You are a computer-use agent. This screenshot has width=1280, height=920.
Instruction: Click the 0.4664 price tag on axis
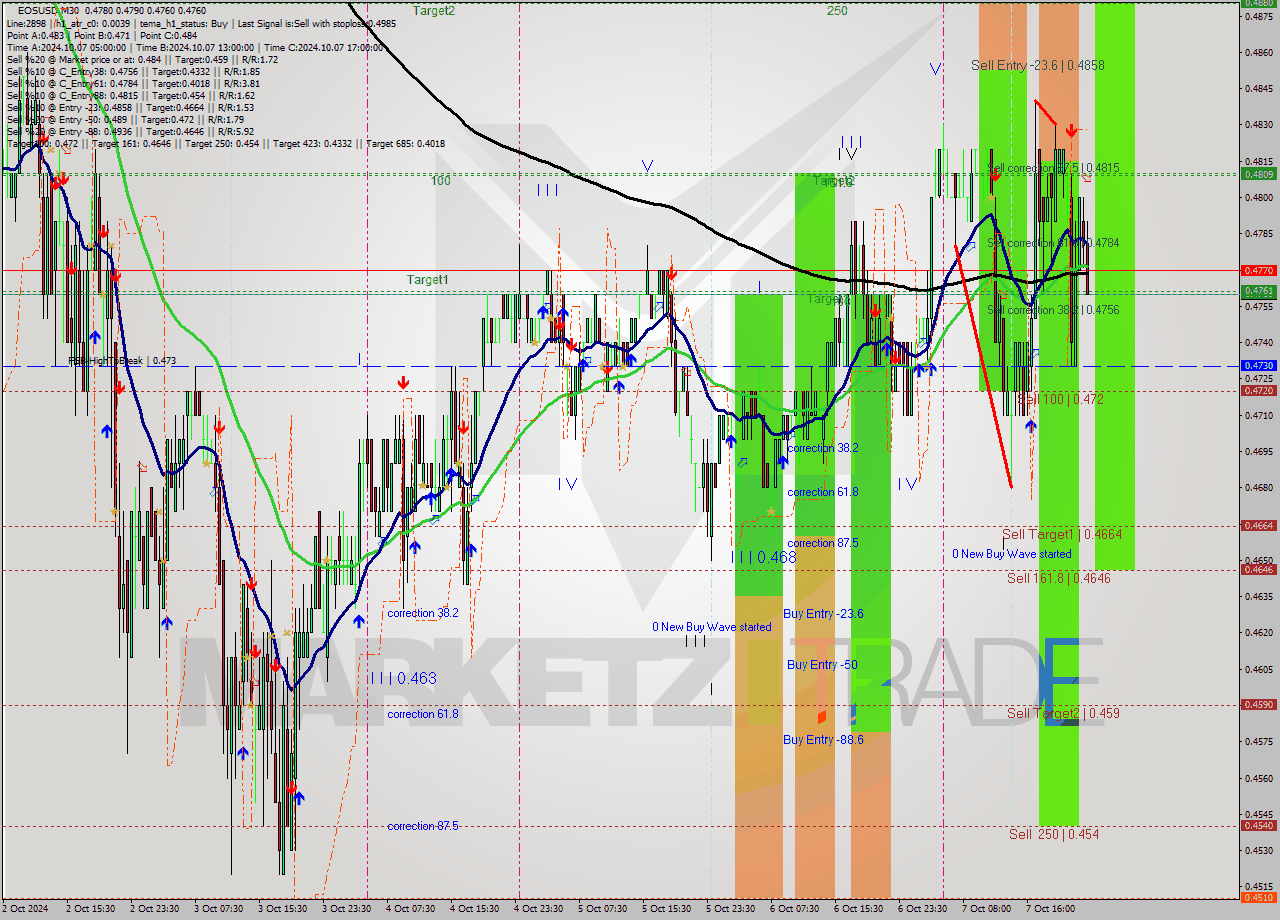(x=1258, y=525)
